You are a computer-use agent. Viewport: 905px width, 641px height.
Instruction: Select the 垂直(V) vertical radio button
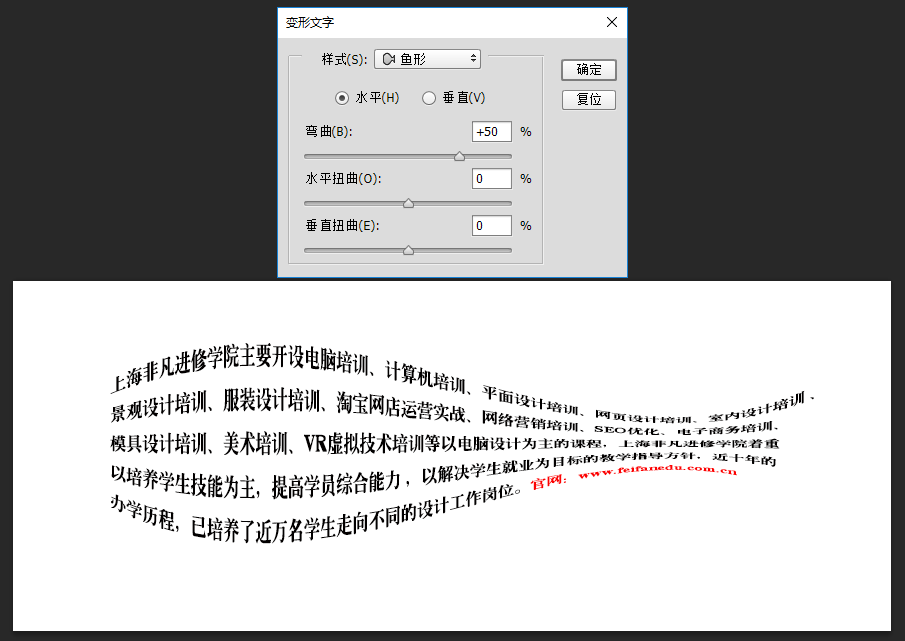(x=428, y=98)
